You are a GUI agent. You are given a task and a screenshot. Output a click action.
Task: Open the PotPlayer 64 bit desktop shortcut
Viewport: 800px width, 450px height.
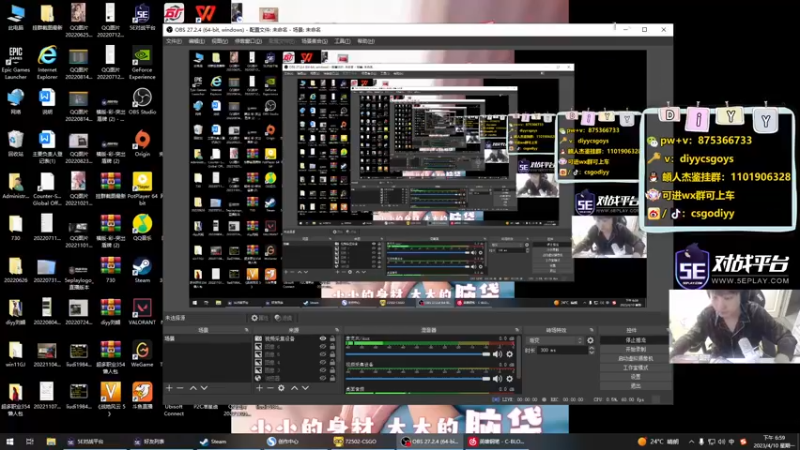pyautogui.click(x=142, y=189)
